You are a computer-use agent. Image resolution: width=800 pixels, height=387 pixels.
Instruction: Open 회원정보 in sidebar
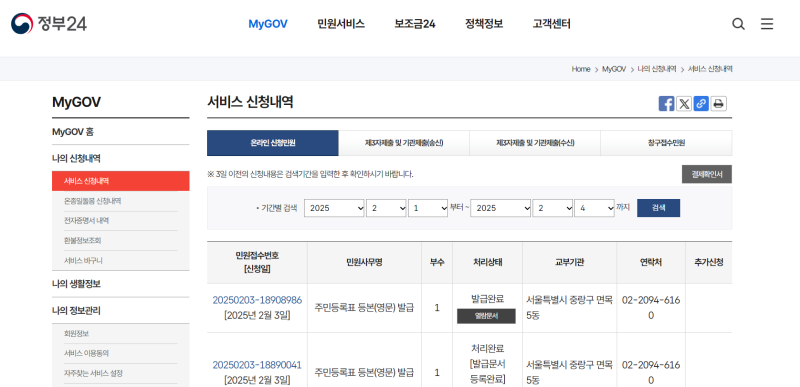click(77, 333)
